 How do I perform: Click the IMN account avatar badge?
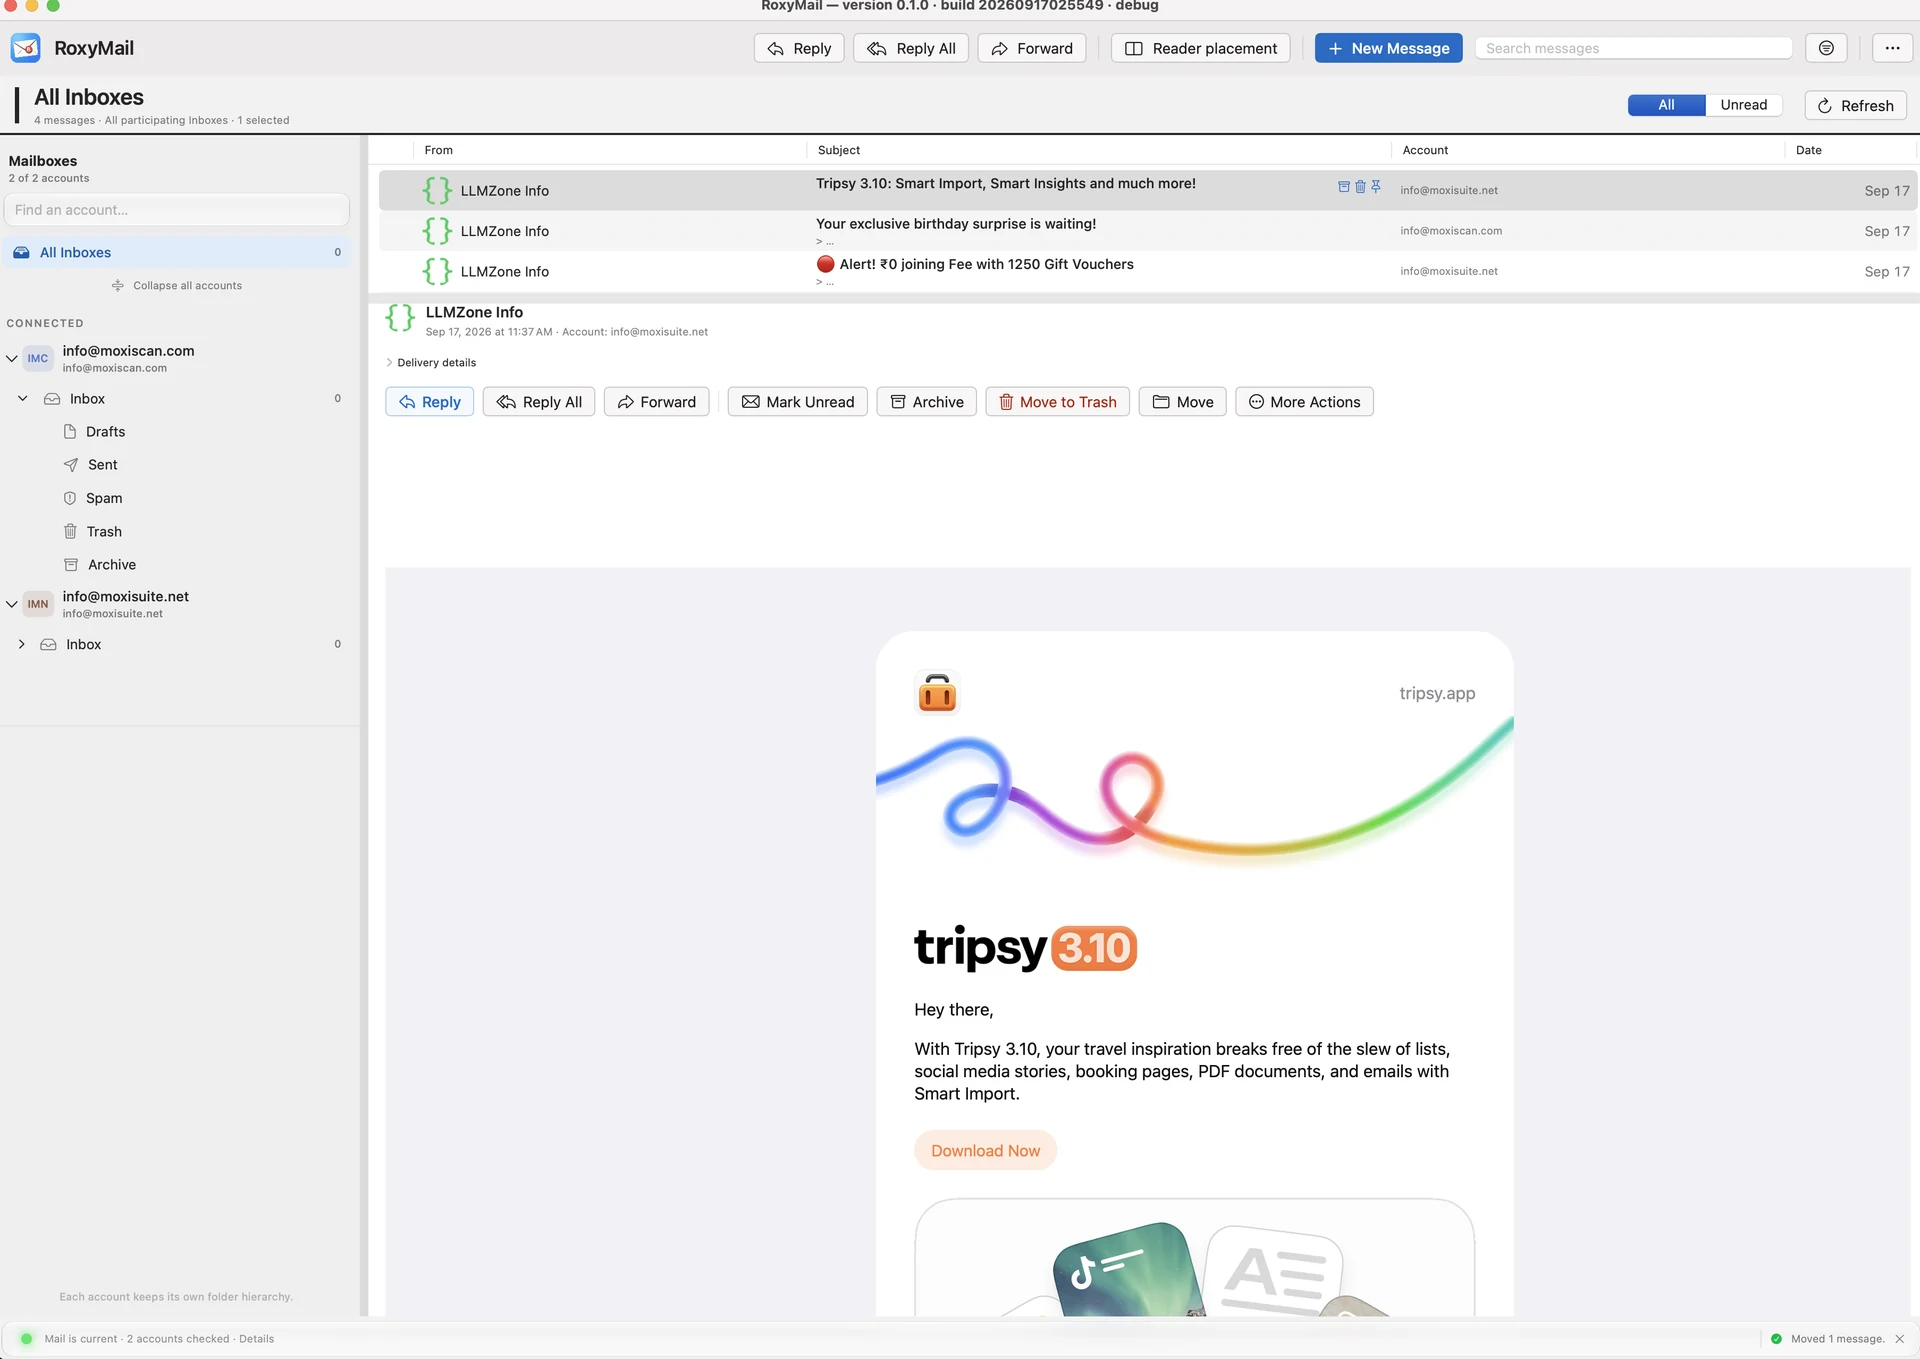point(38,604)
